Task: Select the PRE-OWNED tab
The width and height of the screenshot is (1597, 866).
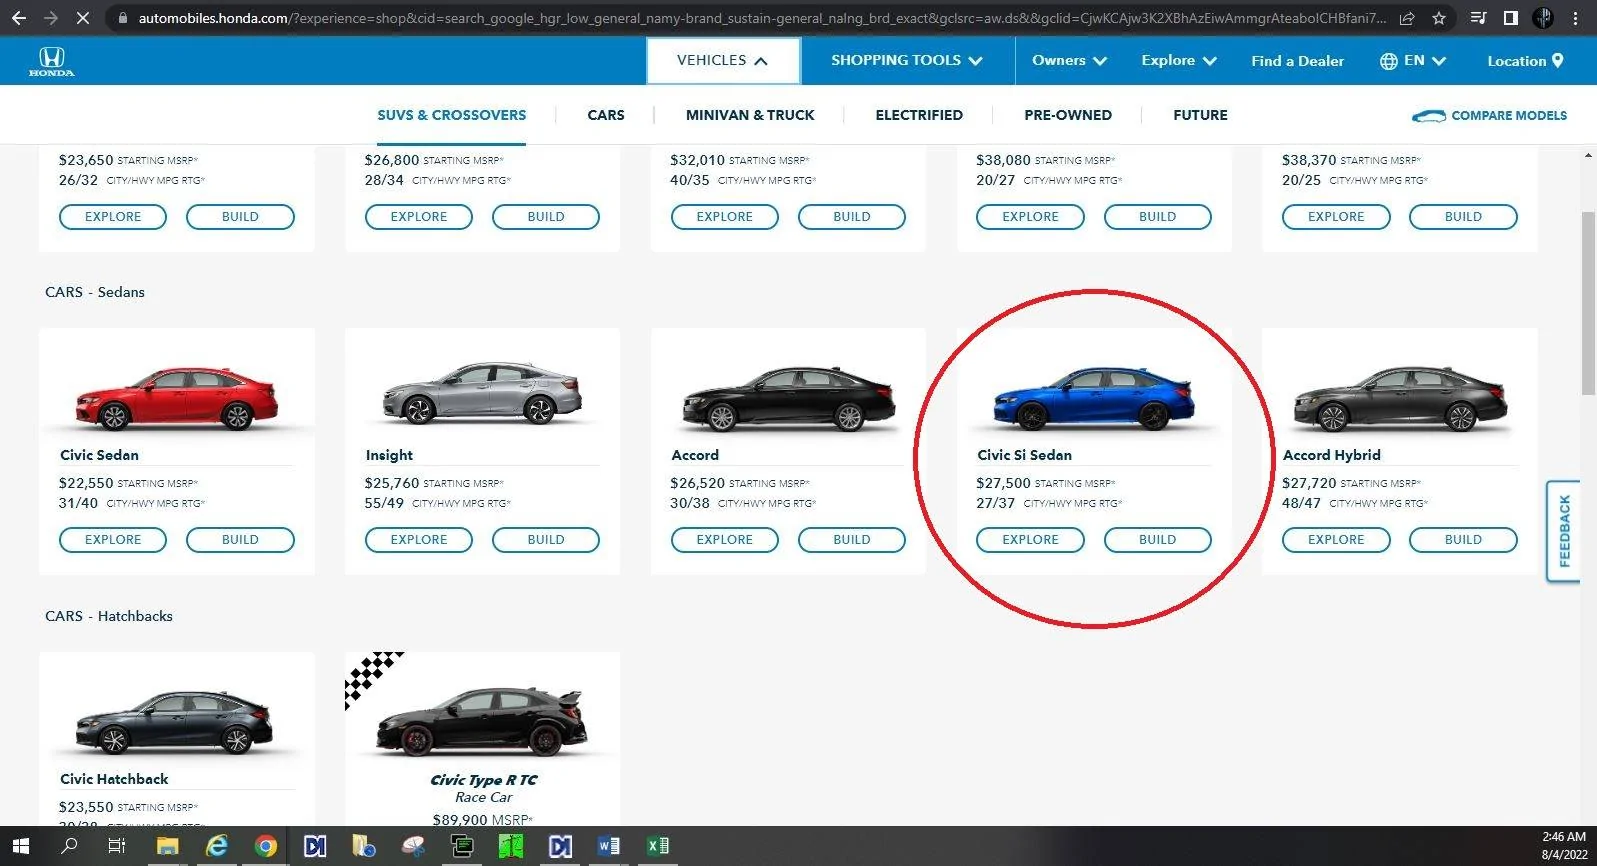Action: pyautogui.click(x=1068, y=116)
